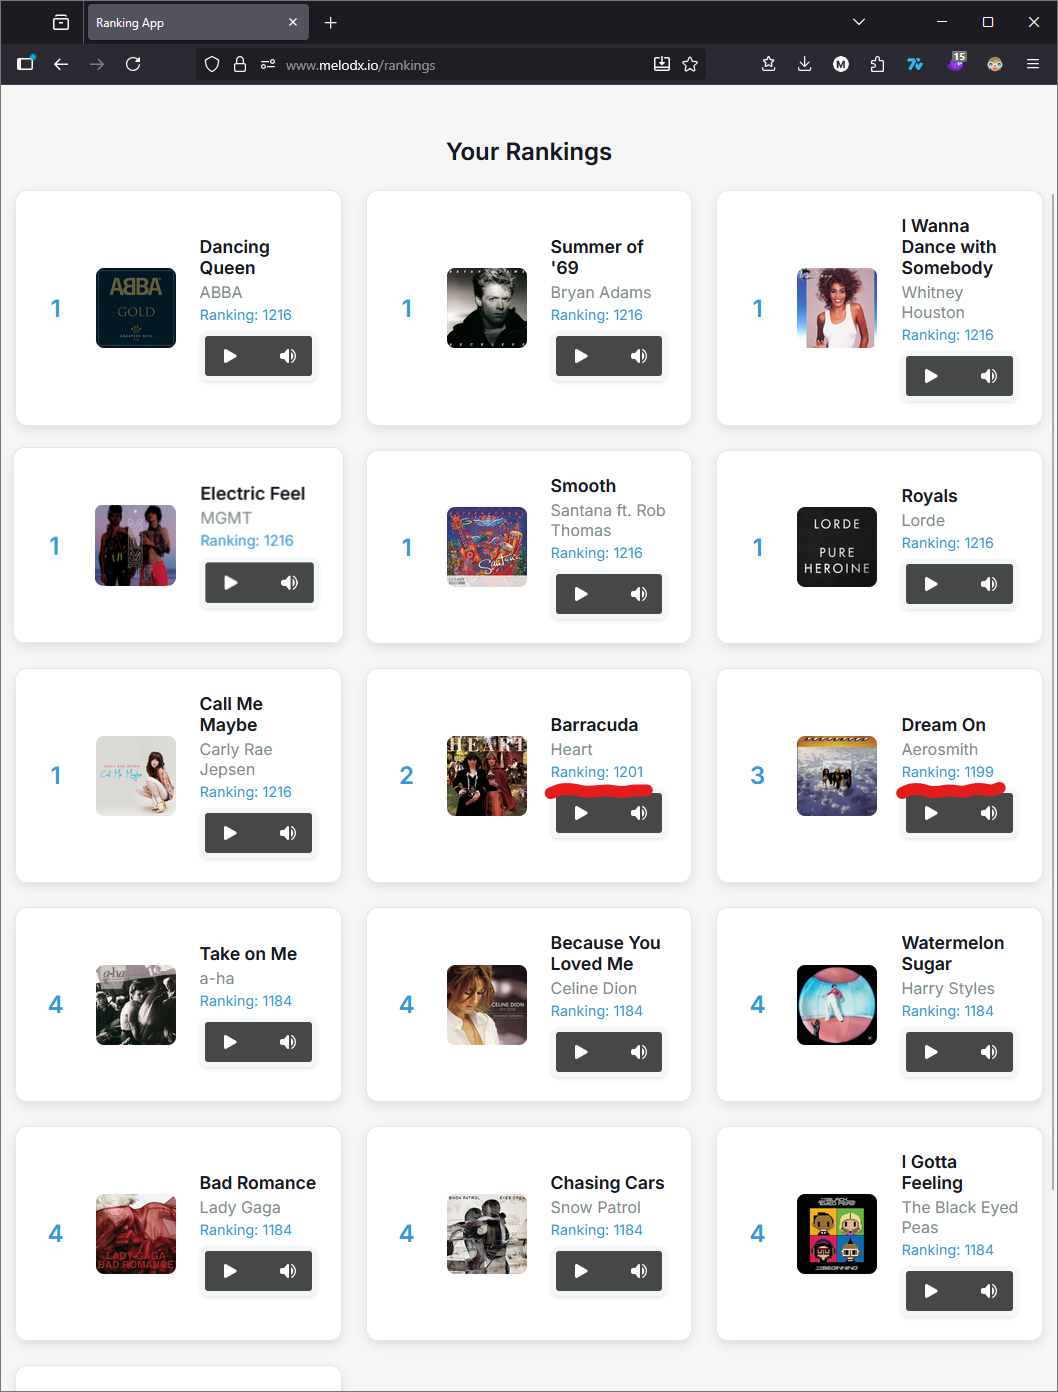1058x1392 pixels.
Task: Play Dancing Queen by ABBA
Action: coord(230,356)
